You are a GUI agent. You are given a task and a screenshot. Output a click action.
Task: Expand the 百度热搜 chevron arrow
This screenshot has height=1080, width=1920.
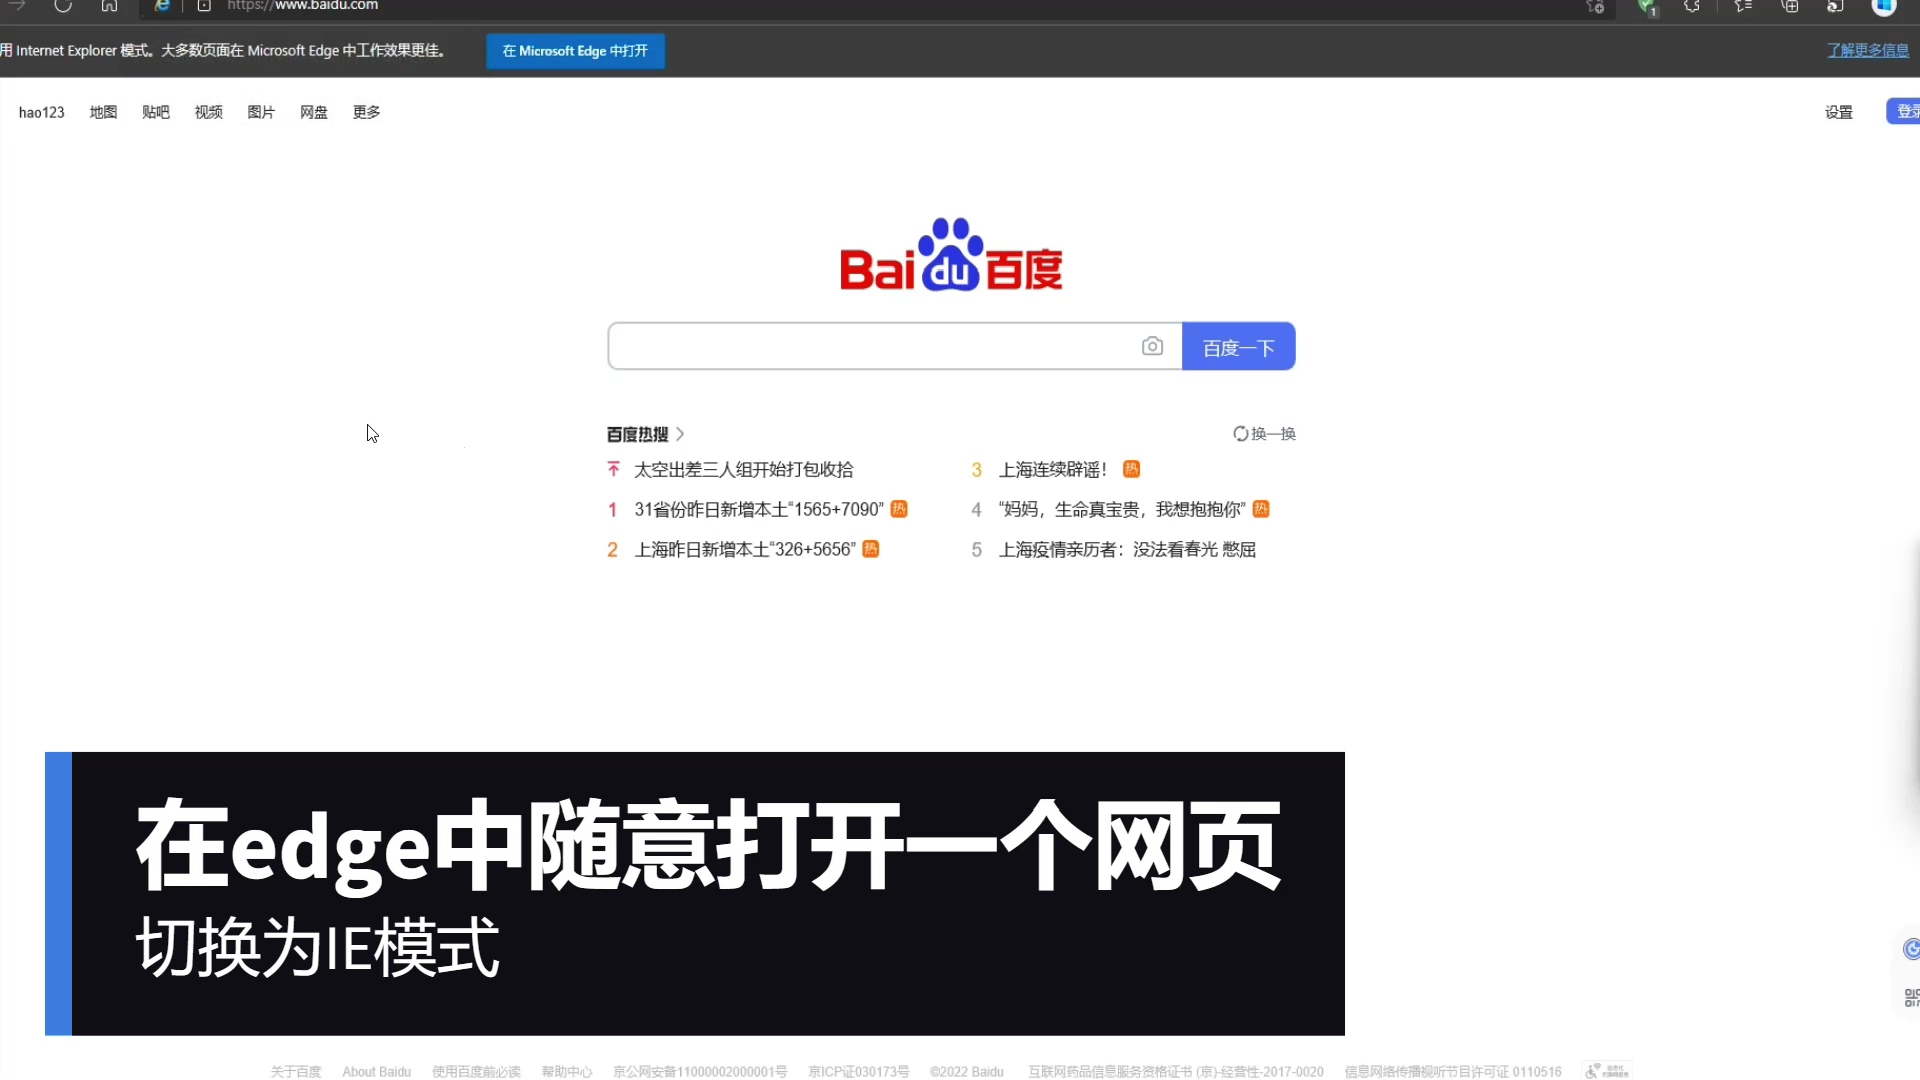(679, 433)
